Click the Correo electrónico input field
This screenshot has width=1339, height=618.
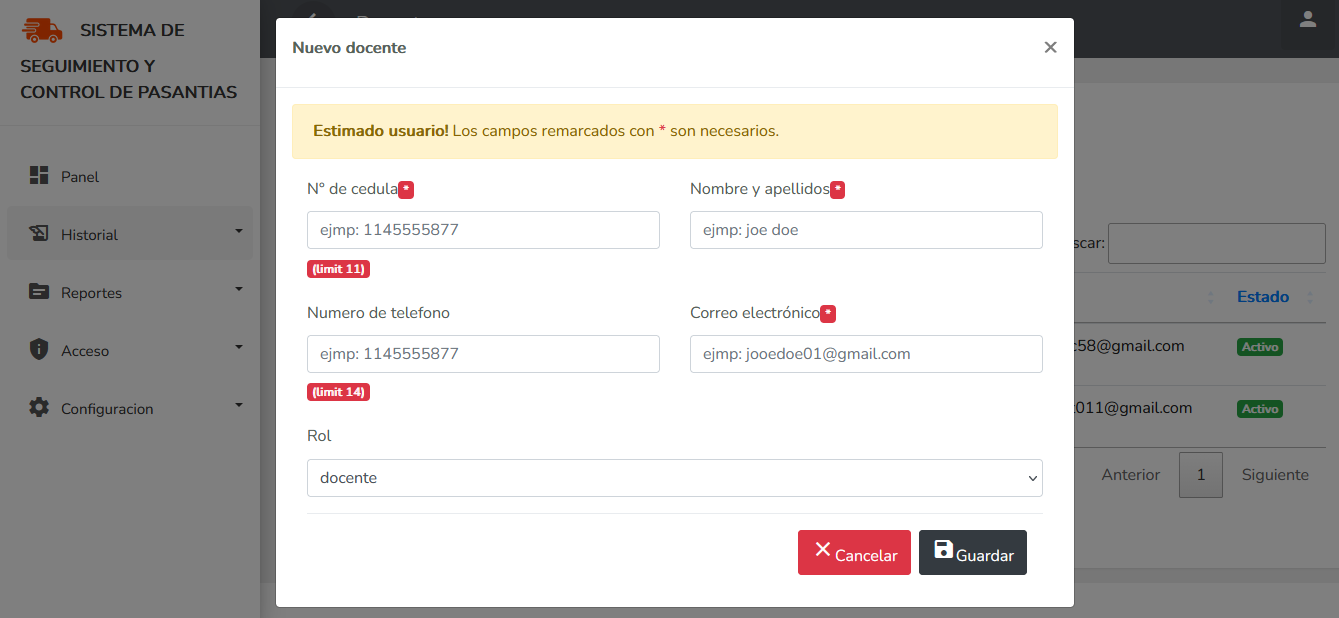[866, 354]
